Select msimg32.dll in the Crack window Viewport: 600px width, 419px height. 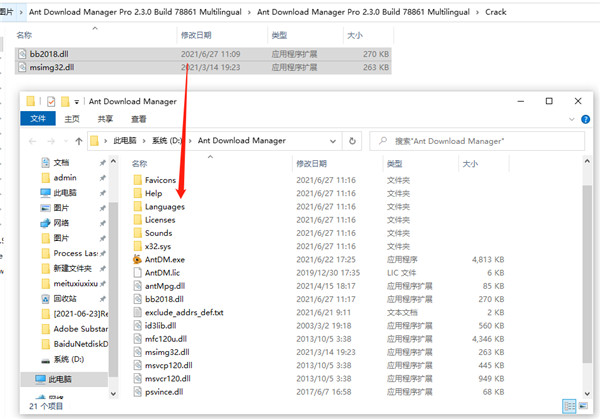click(203, 67)
